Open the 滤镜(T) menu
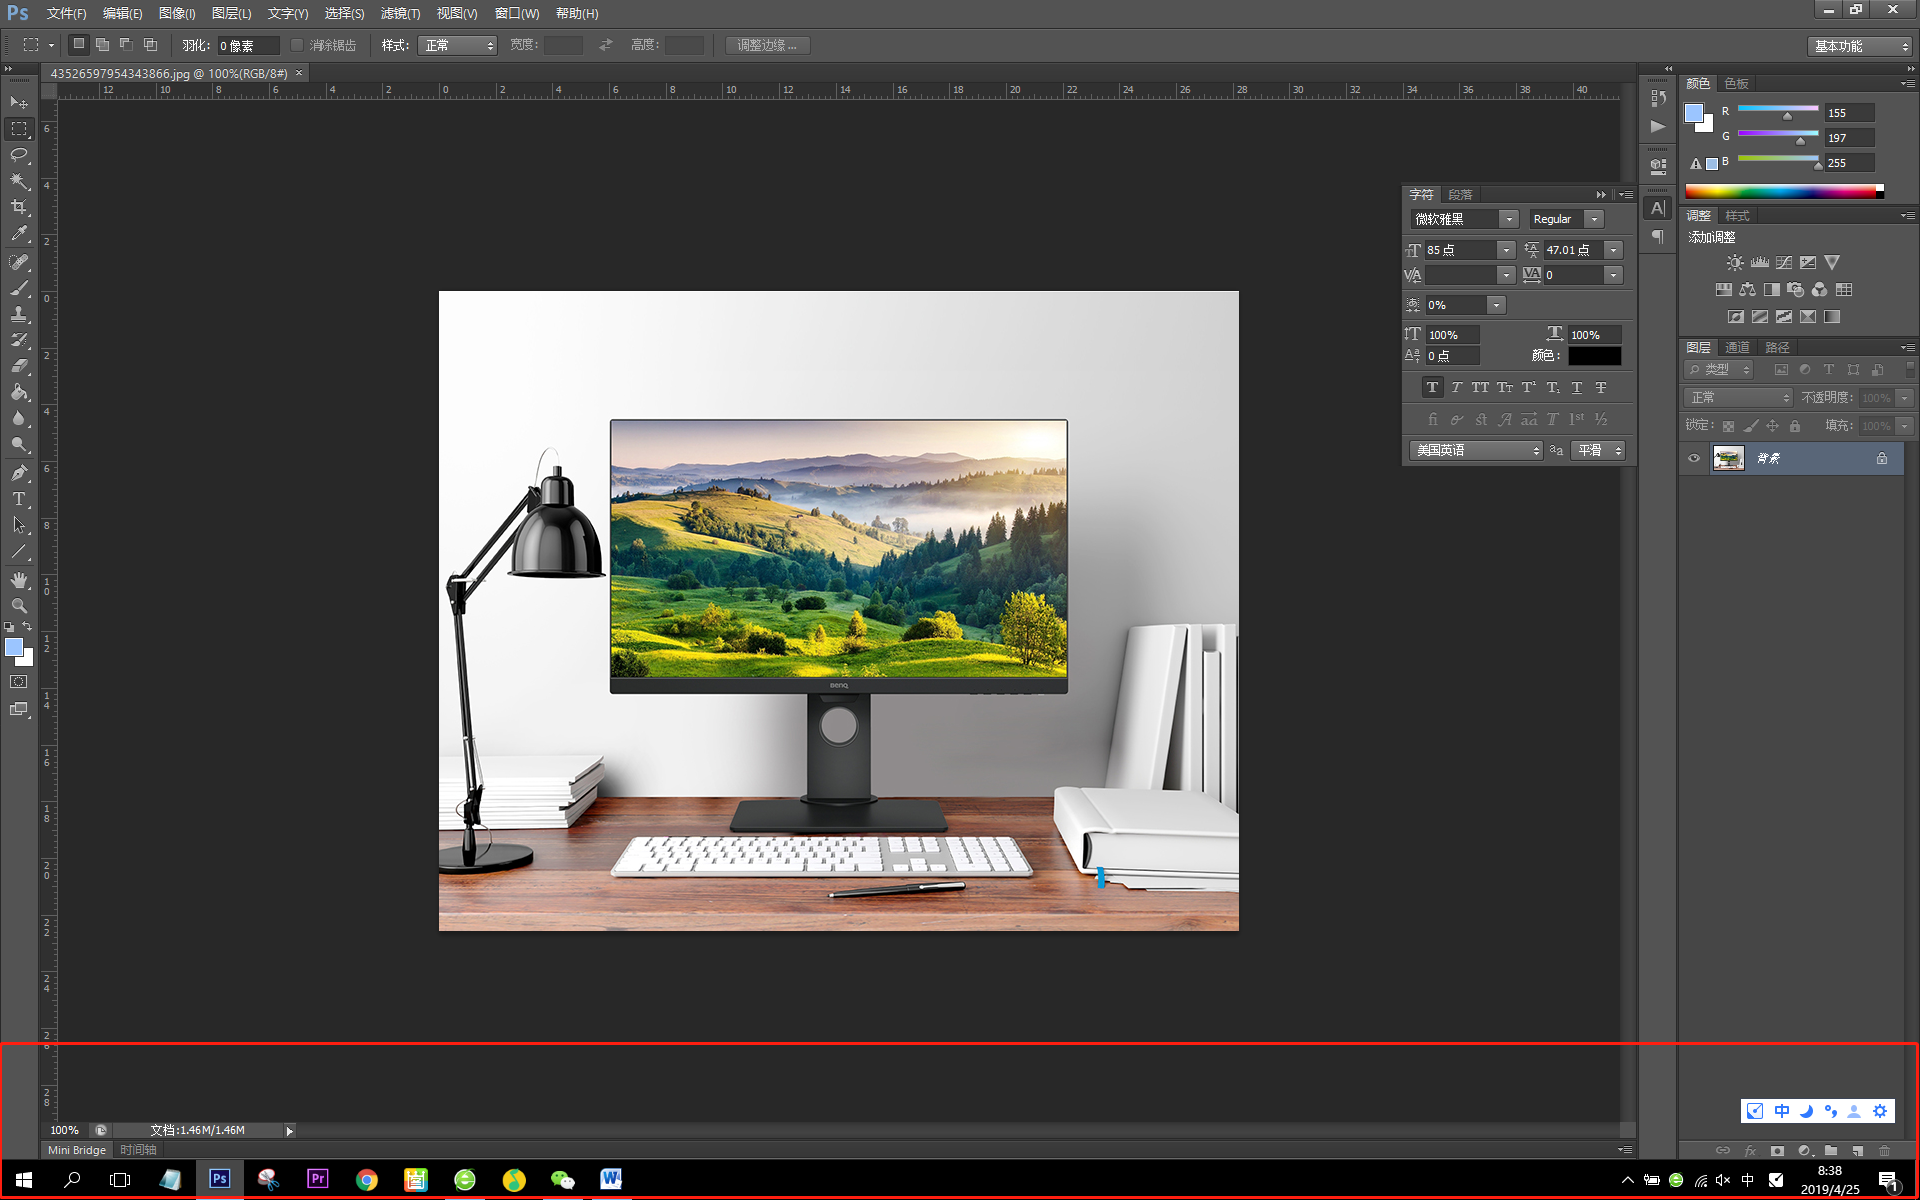The image size is (1920, 1200). (400, 13)
